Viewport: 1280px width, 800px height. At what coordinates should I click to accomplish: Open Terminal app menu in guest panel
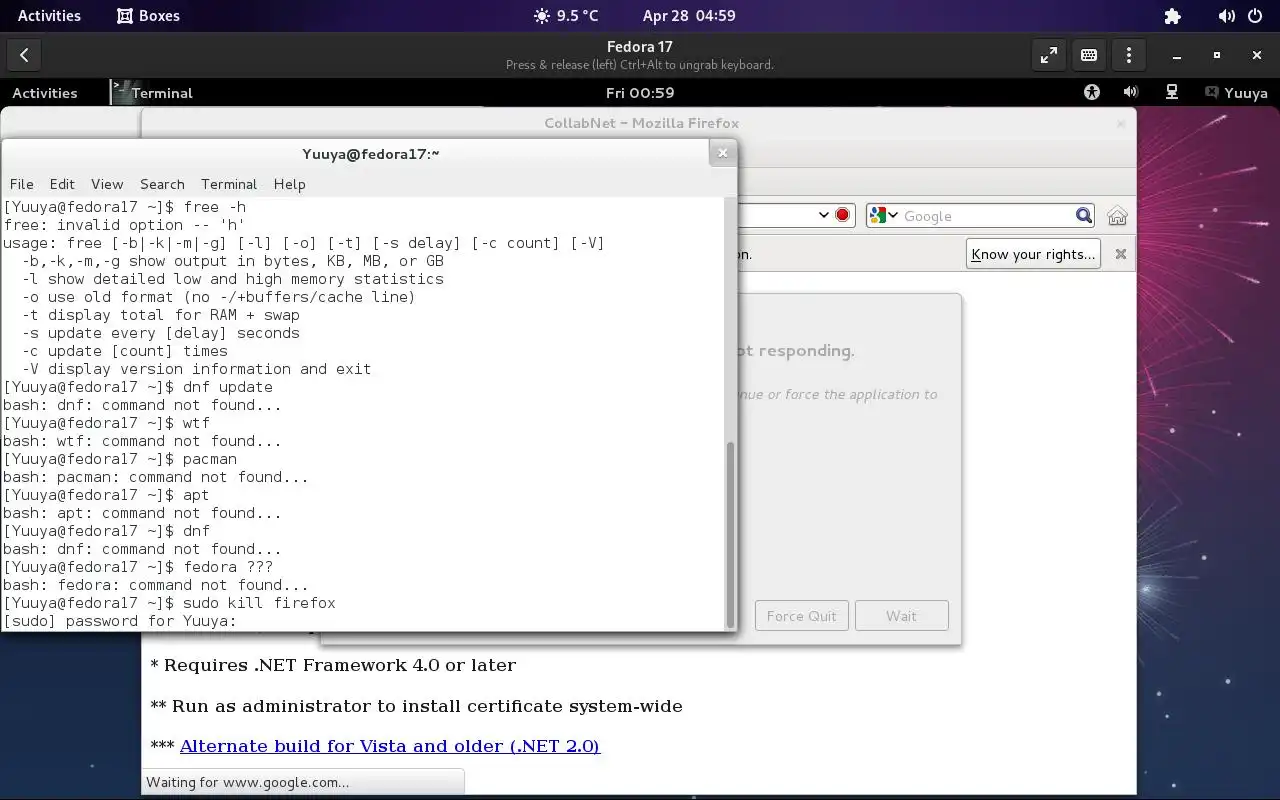pyautogui.click(x=152, y=92)
